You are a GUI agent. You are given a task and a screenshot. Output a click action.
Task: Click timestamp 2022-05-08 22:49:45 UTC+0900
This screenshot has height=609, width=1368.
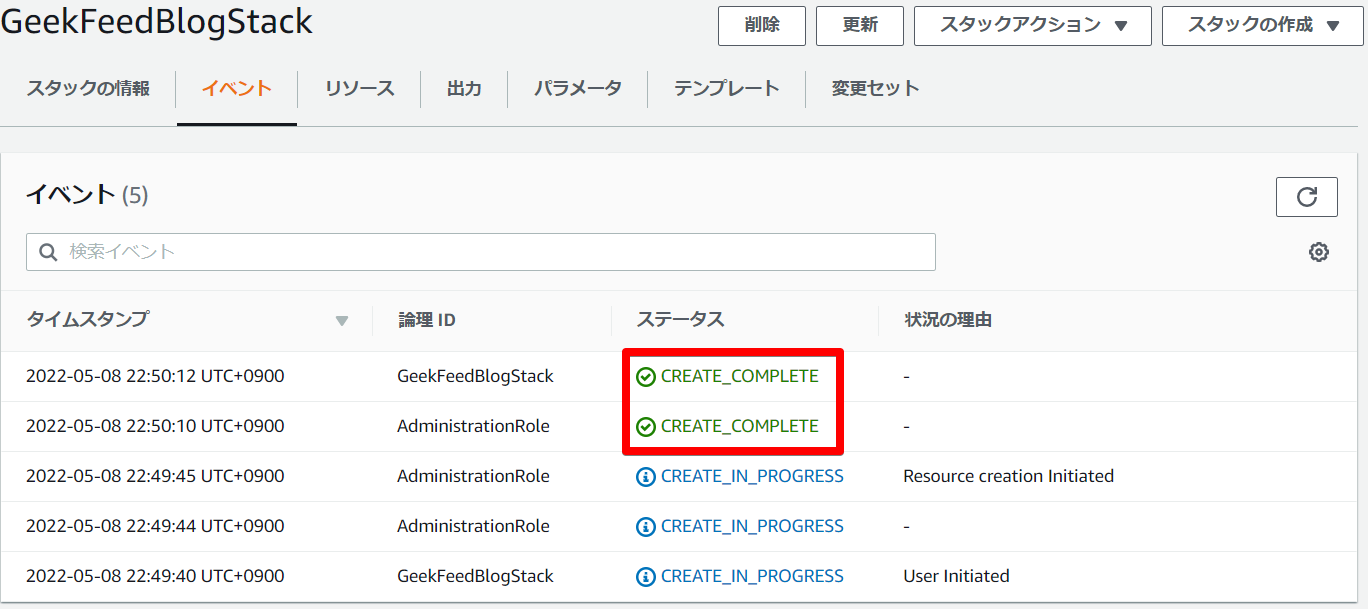[155, 477]
